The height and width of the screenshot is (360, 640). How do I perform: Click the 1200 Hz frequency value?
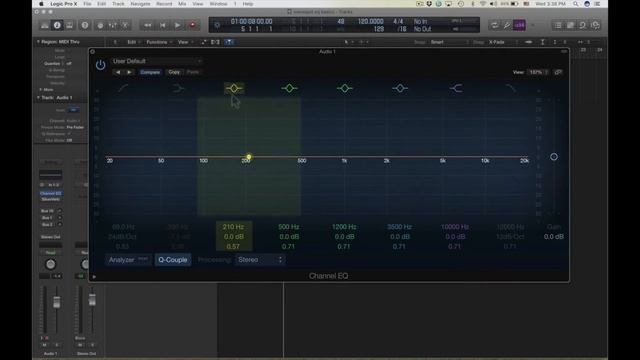pyautogui.click(x=344, y=227)
